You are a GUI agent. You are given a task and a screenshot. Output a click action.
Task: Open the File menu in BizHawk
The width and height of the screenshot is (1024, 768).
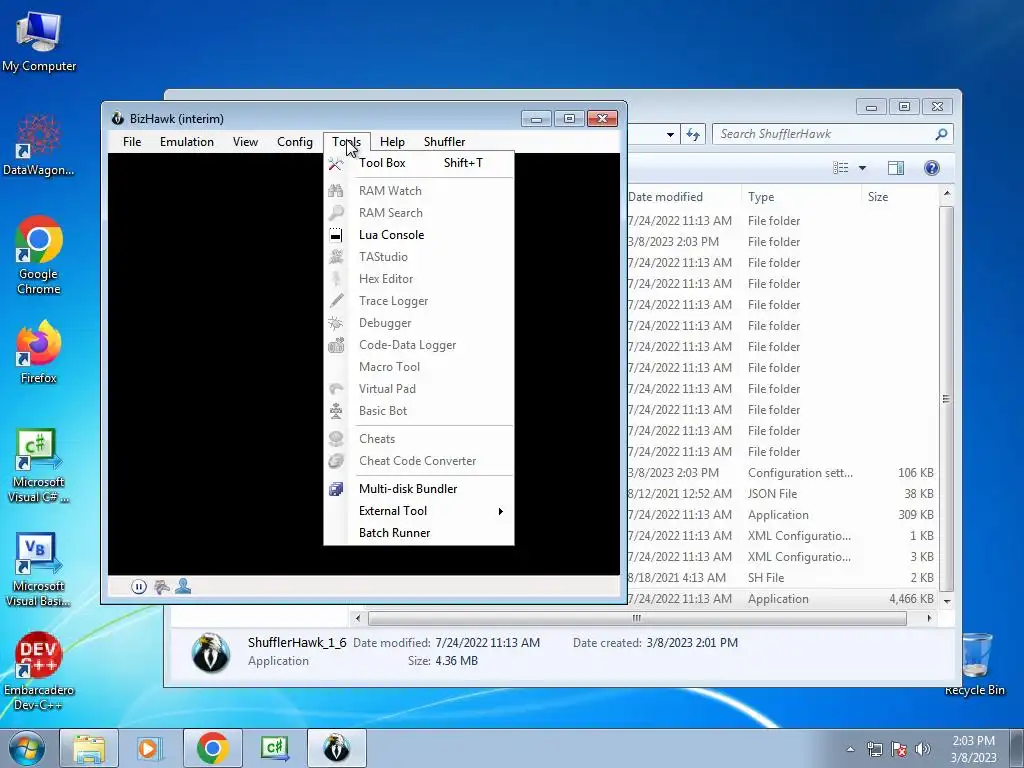click(x=132, y=142)
